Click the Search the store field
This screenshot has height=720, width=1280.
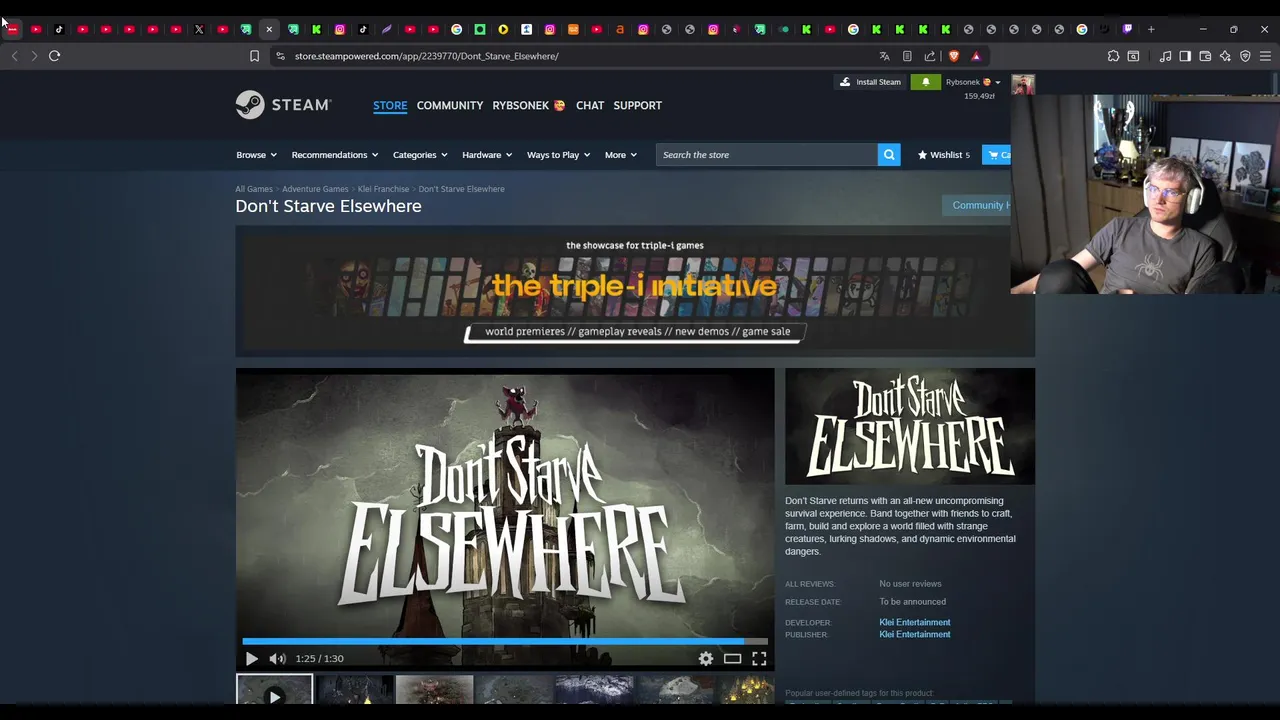(766, 155)
